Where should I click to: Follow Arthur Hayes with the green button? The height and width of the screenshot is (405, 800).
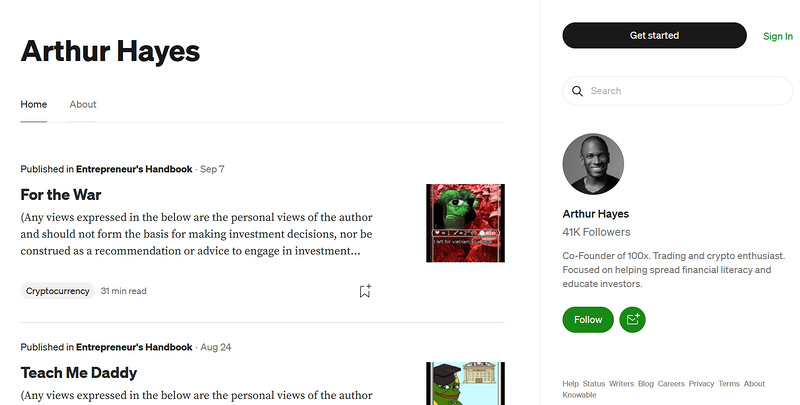(588, 320)
